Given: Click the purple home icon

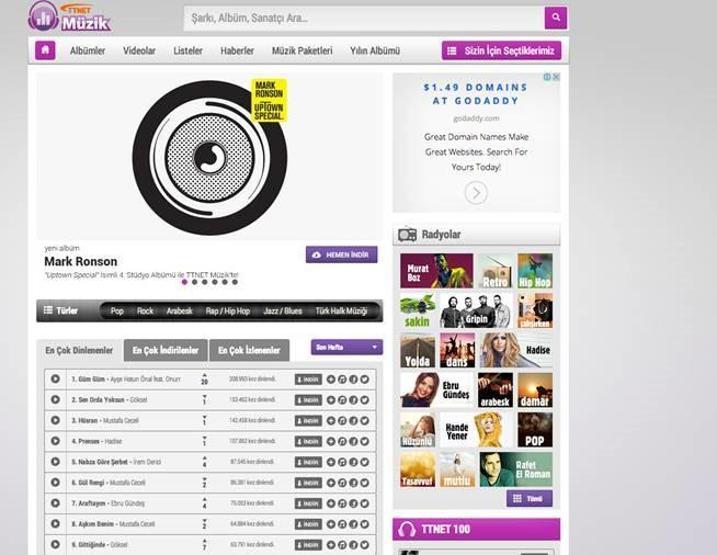Looking at the screenshot, I should point(45,50).
